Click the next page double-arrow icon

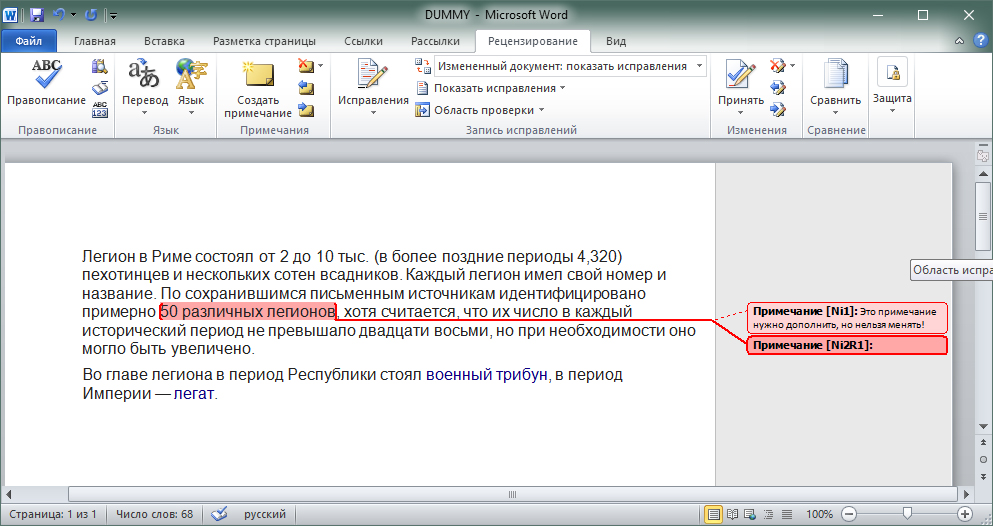(x=983, y=476)
